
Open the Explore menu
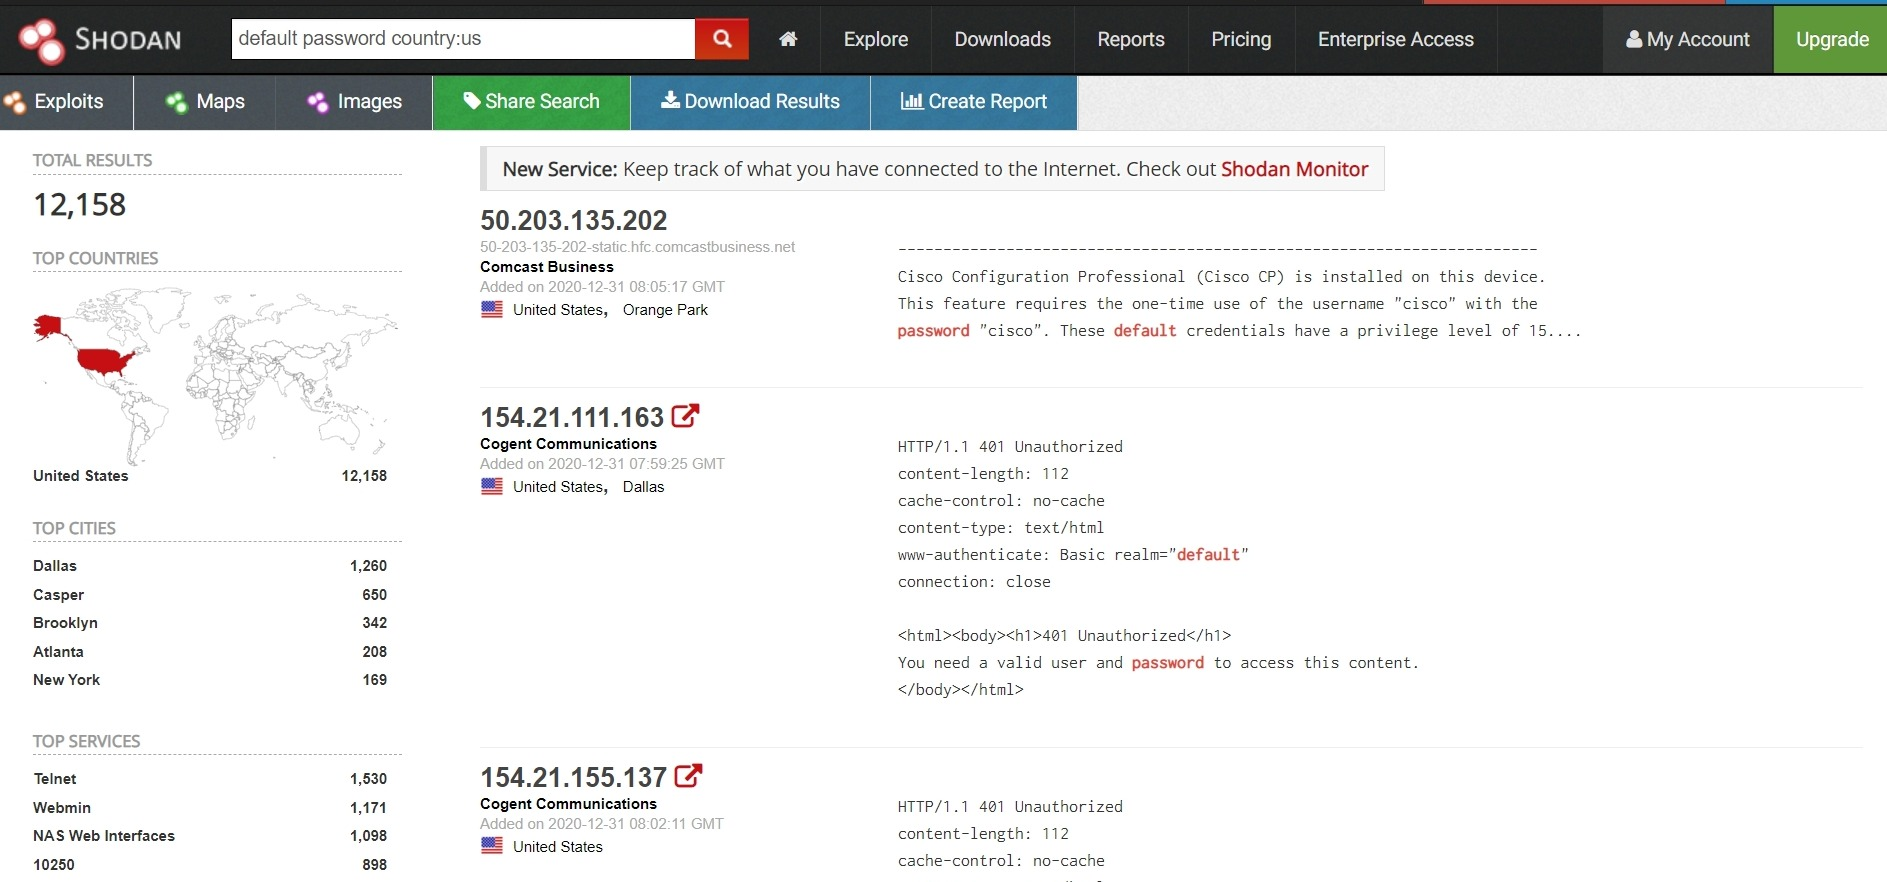point(876,39)
